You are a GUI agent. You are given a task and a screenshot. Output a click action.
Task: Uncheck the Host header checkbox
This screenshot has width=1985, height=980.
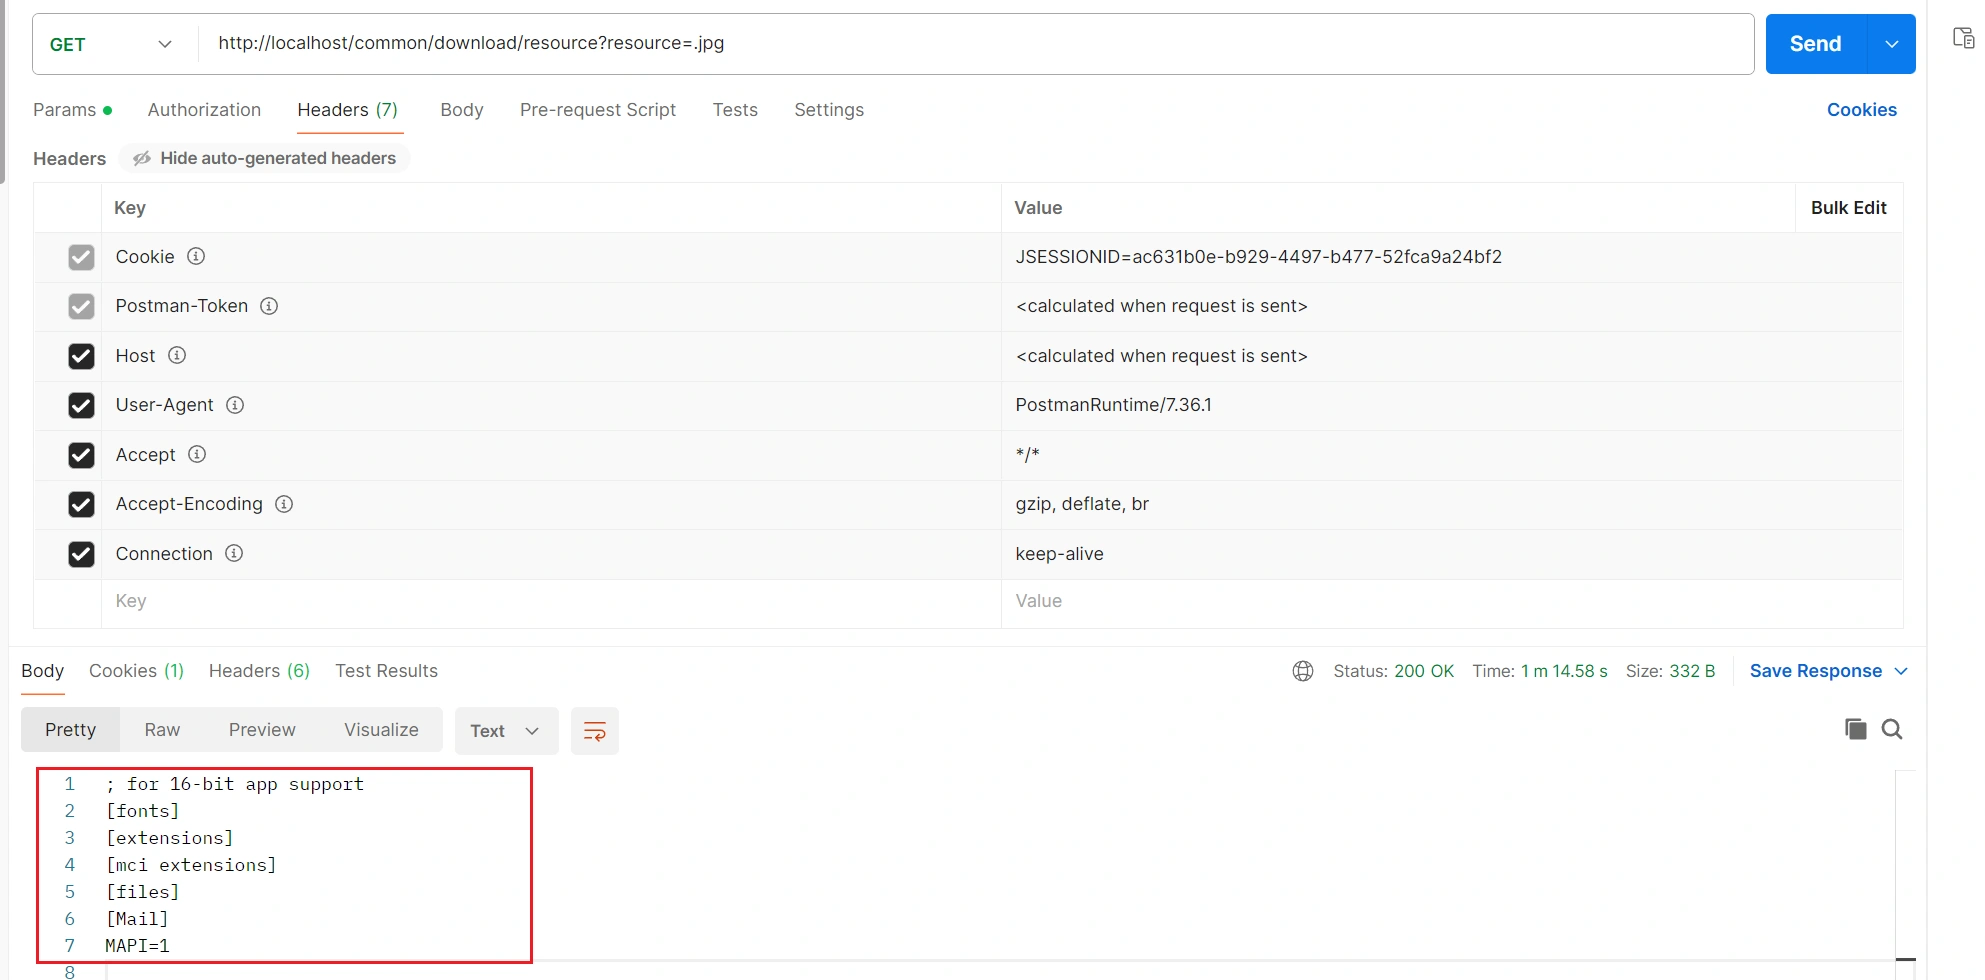[x=81, y=356]
